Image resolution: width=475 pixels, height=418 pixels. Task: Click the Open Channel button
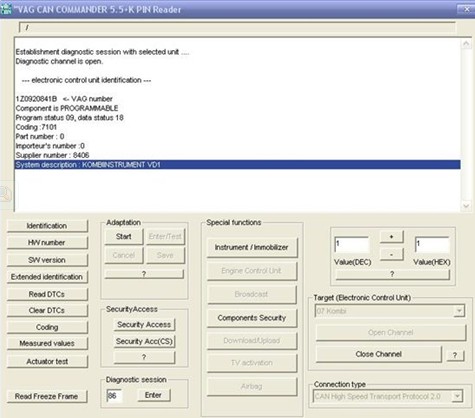(390, 333)
